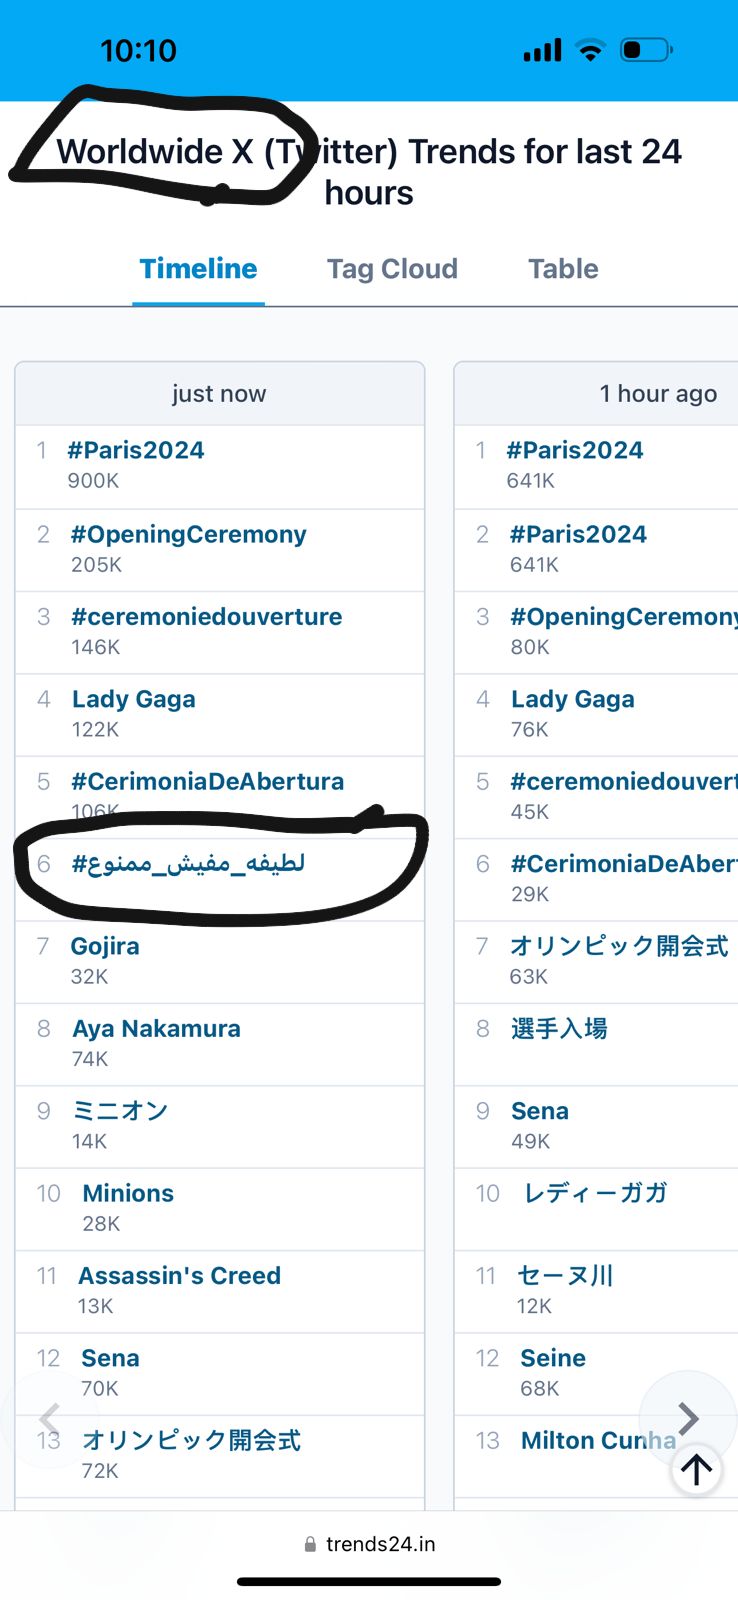Tap the lock icon in address bar
Viewport: 738px width, 1600px height.
(310, 1544)
